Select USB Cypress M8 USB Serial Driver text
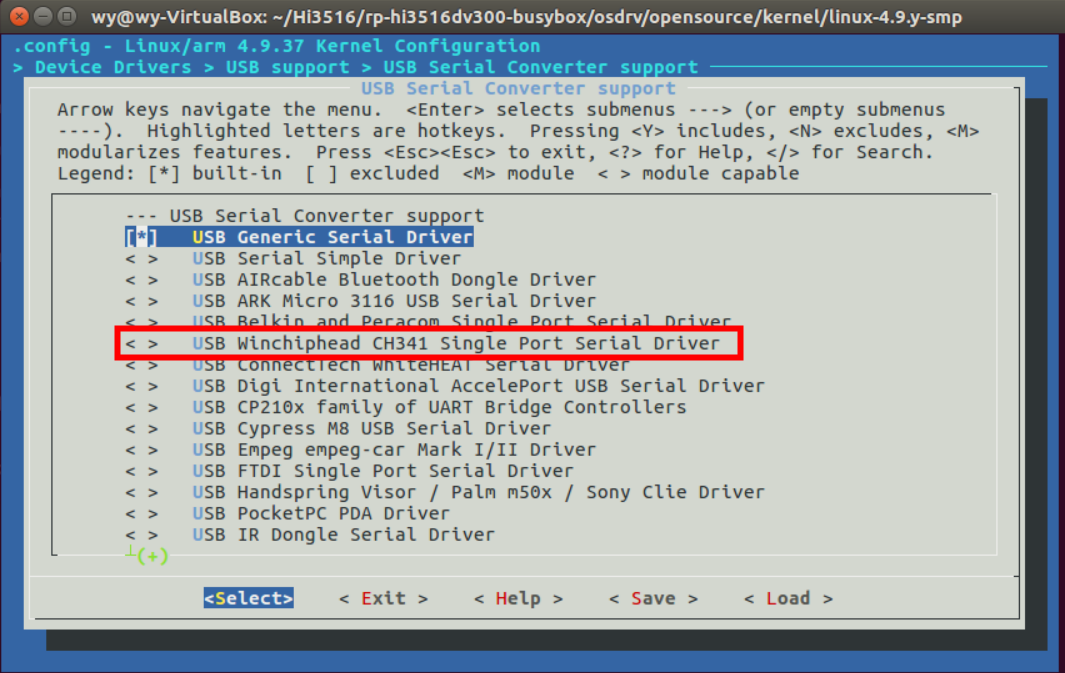Screen dimensions: 1065x673 372,429
